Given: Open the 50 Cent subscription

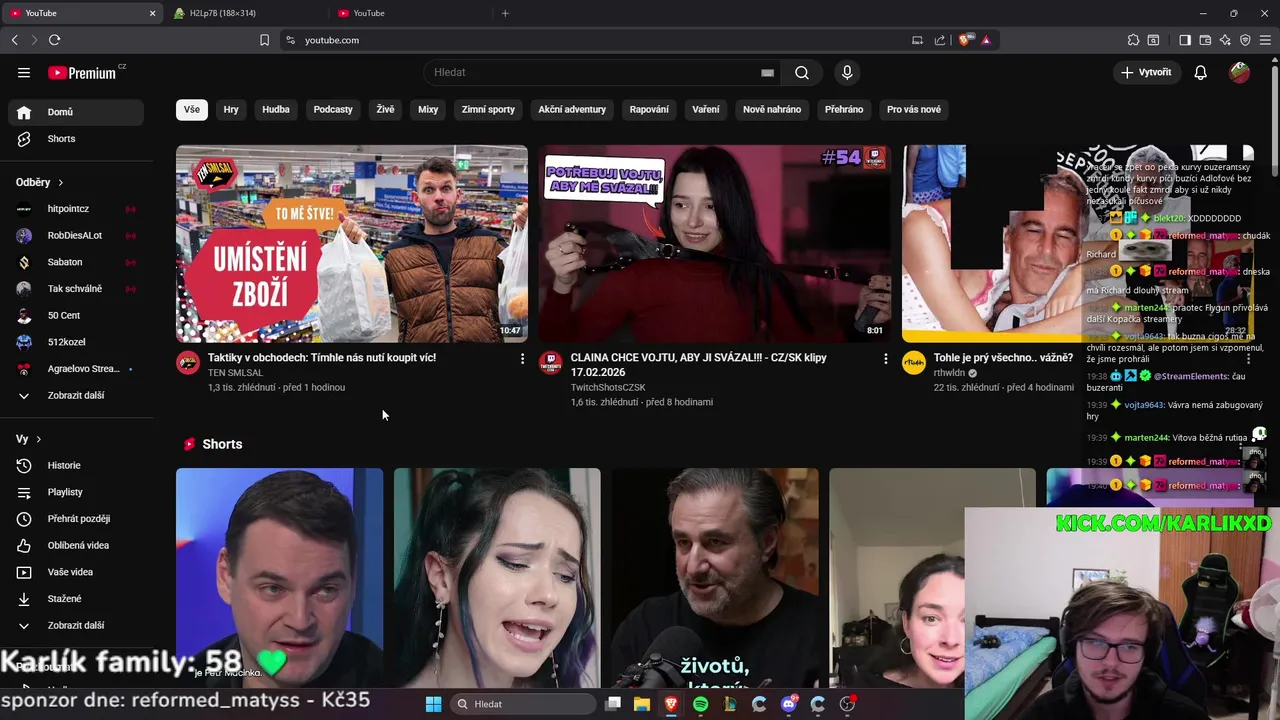Looking at the screenshot, I should pyautogui.click(x=76, y=315).
